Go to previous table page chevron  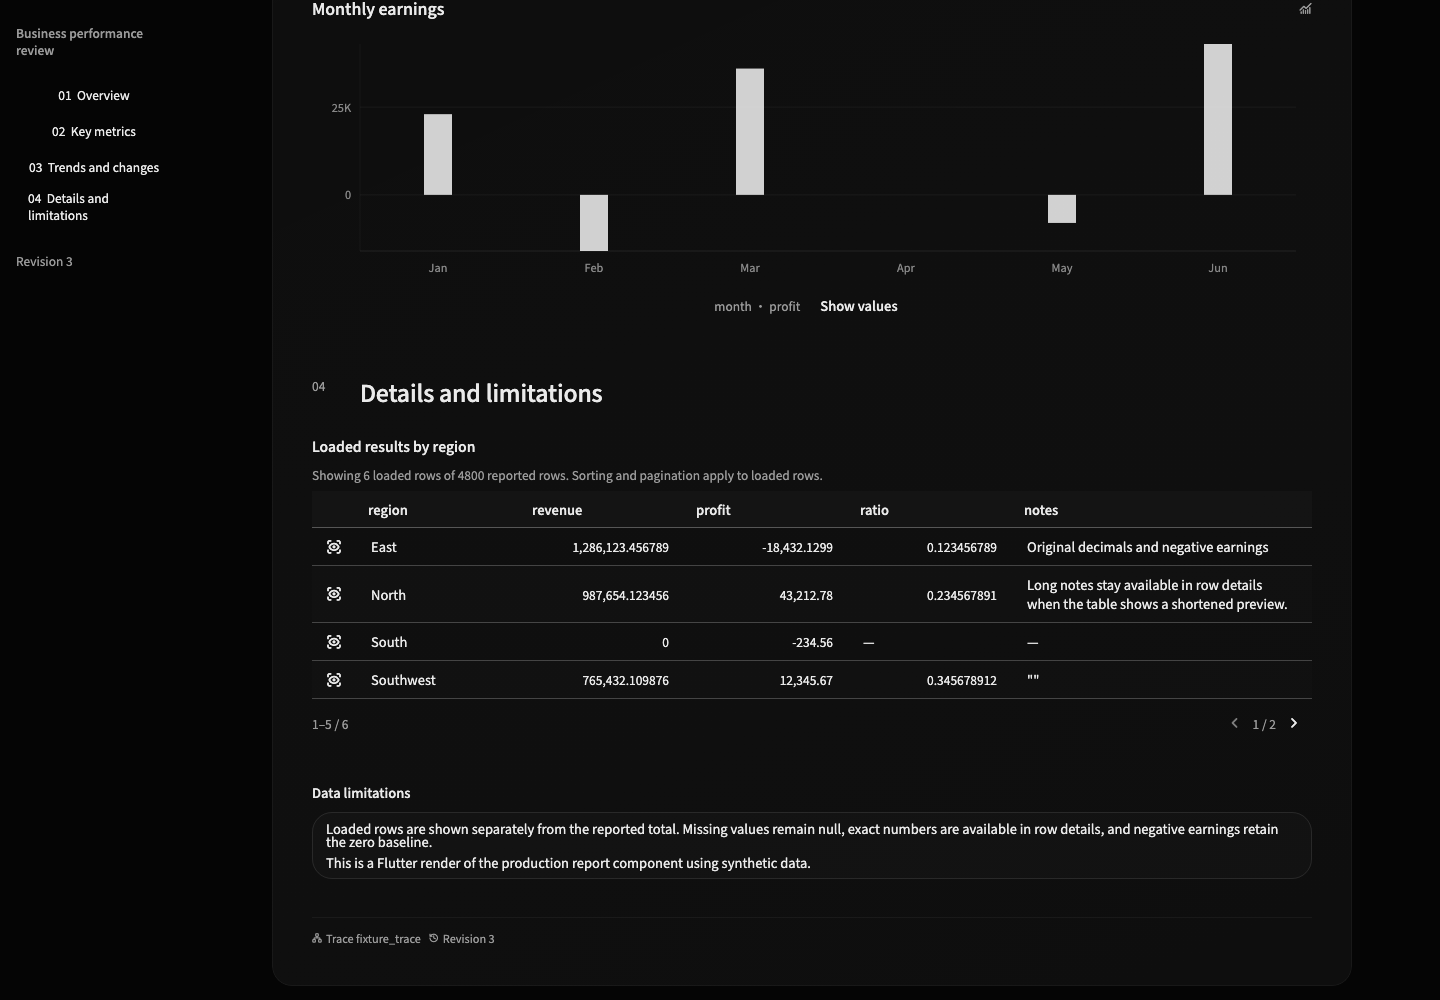(x=1234, y=723)
